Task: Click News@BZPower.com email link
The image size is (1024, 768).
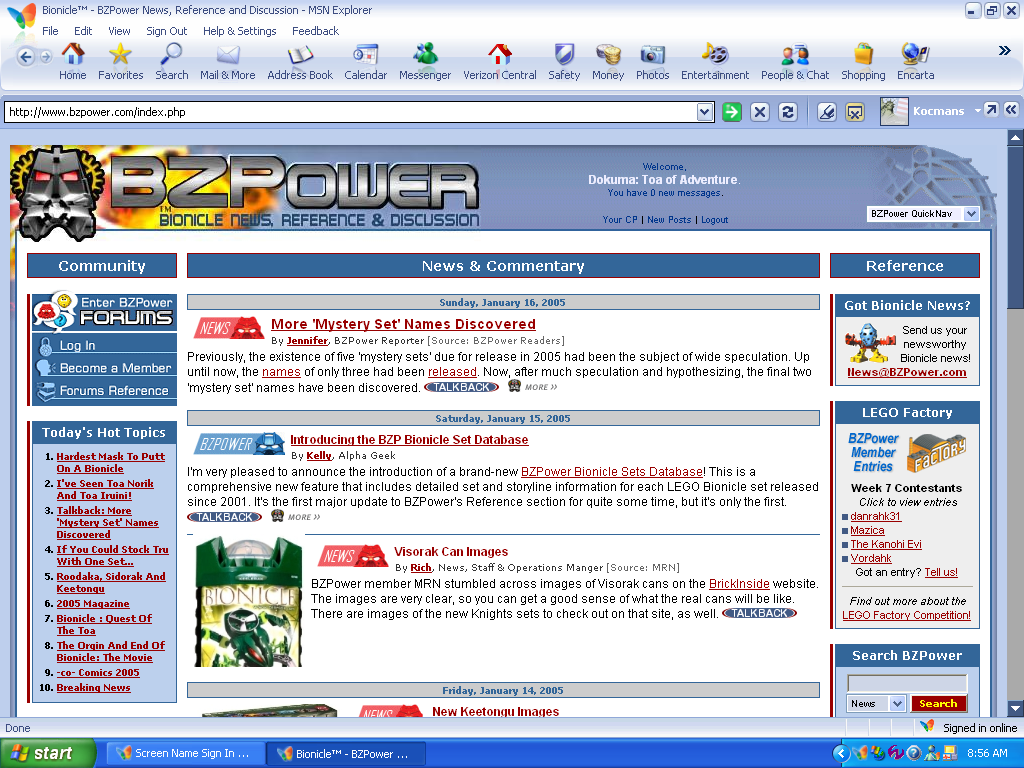Action: coord(906,372)
